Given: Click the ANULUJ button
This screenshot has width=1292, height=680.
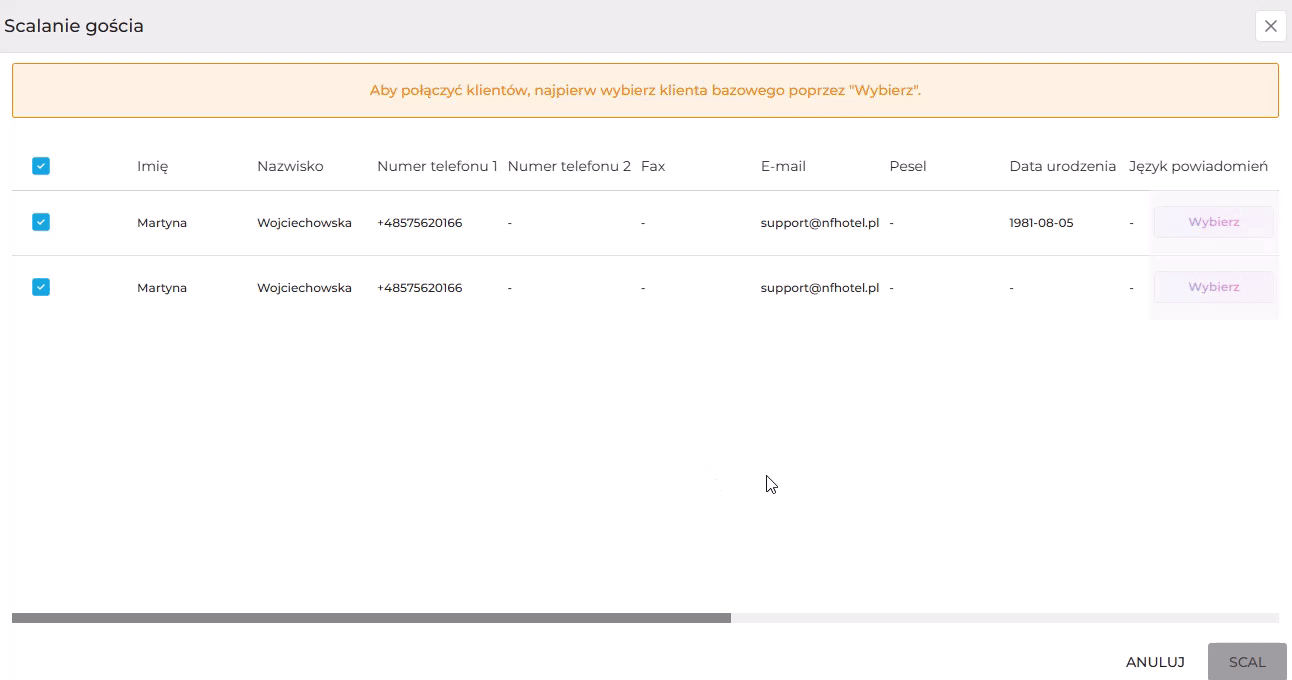Looking at the screenshot, I should click(1155, 662).
